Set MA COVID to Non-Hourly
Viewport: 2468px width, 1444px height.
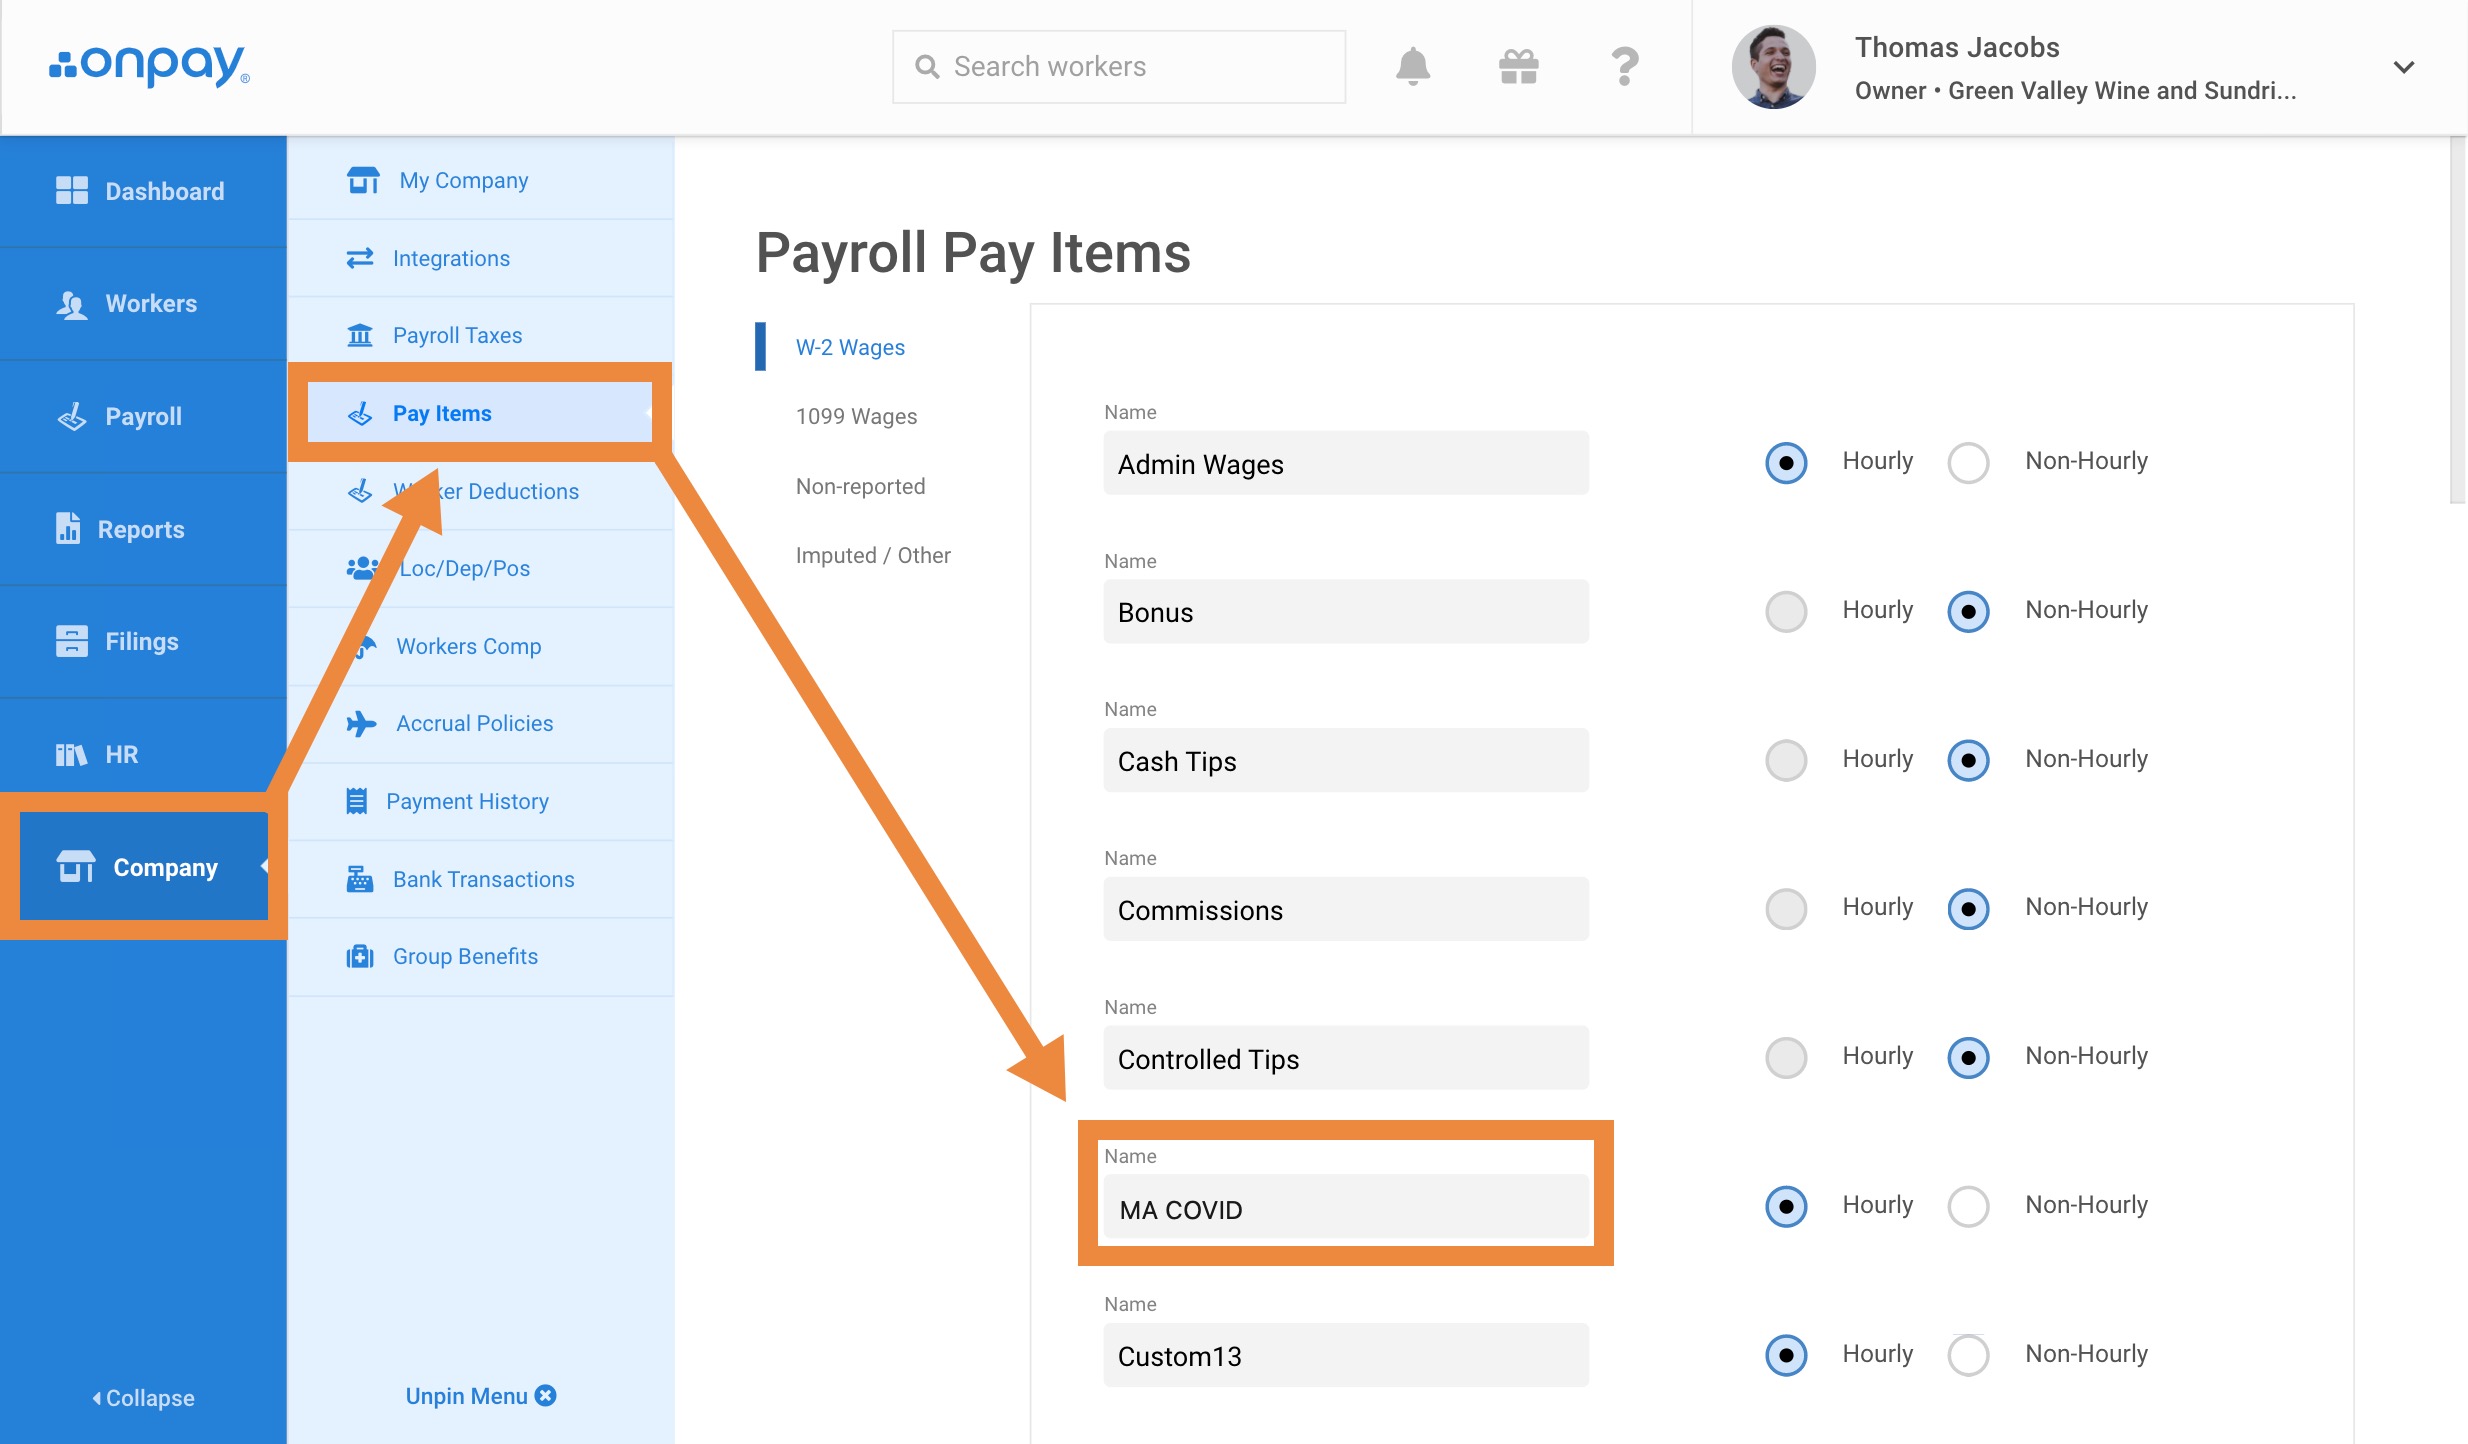[x=1968, y=1206]
